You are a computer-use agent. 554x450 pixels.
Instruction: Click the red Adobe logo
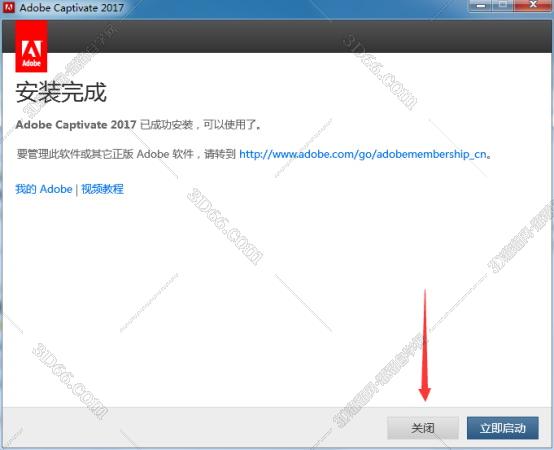(31, 46)
